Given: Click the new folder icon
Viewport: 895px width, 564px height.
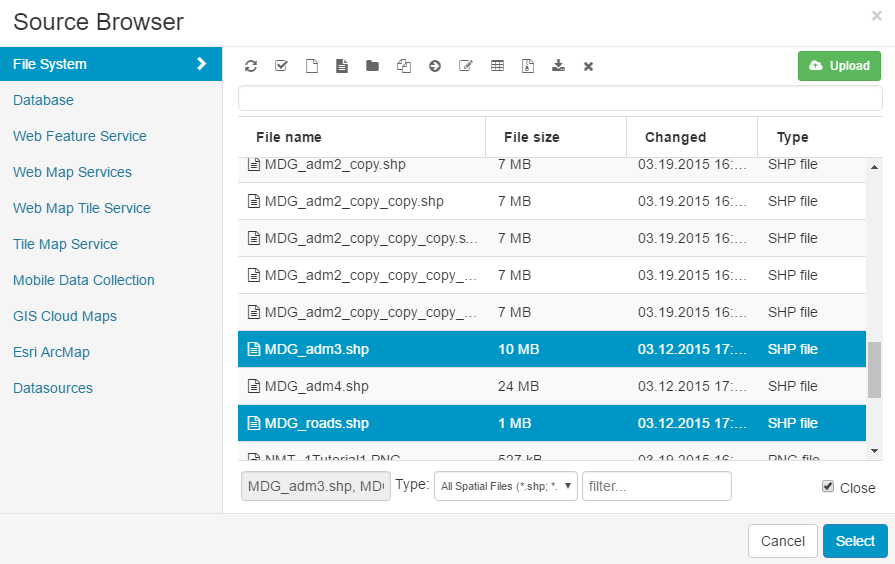Looking at the screenshot, I should 372,66.
